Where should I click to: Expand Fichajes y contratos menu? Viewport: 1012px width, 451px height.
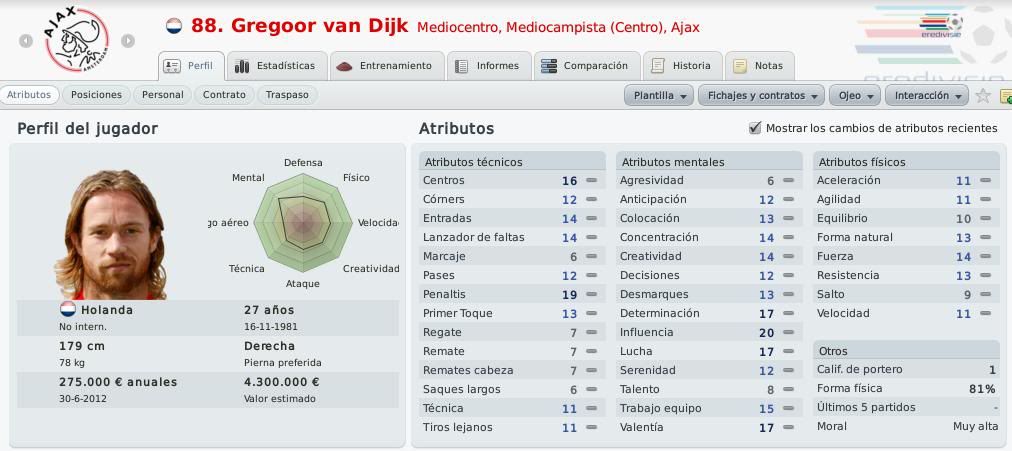(x=762, y=95)
